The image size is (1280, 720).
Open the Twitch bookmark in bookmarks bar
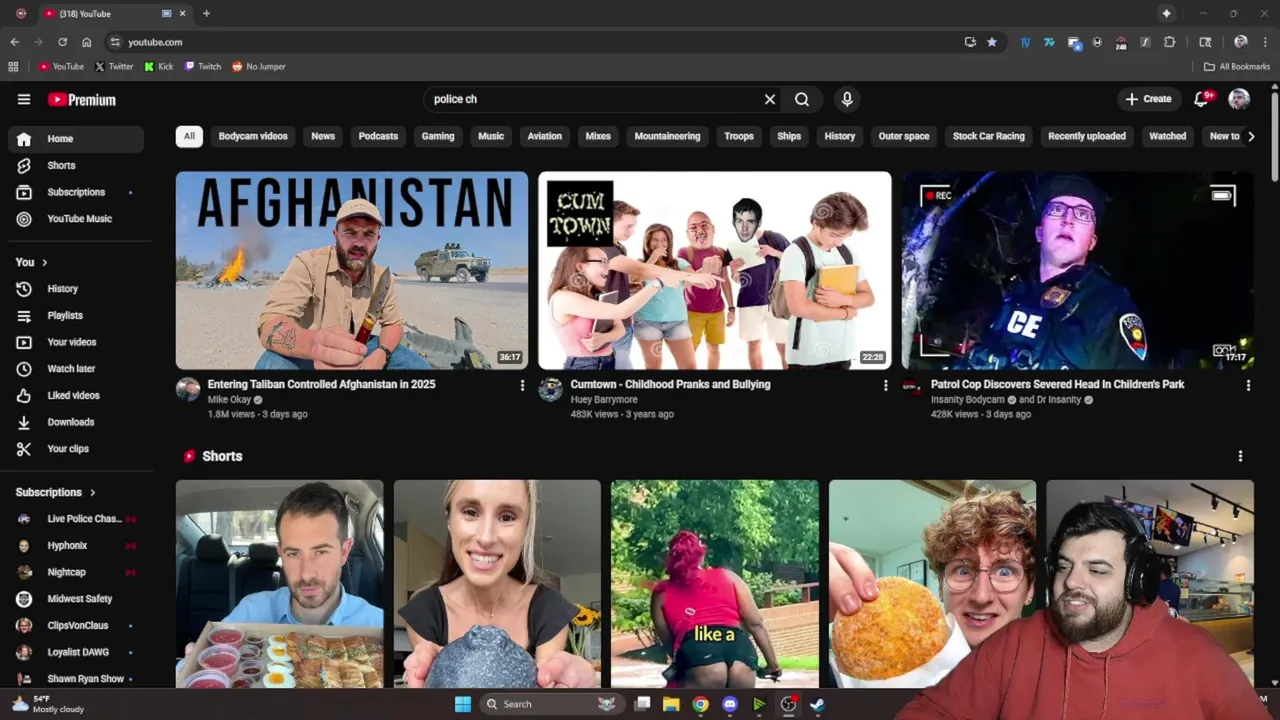[203, 66]
